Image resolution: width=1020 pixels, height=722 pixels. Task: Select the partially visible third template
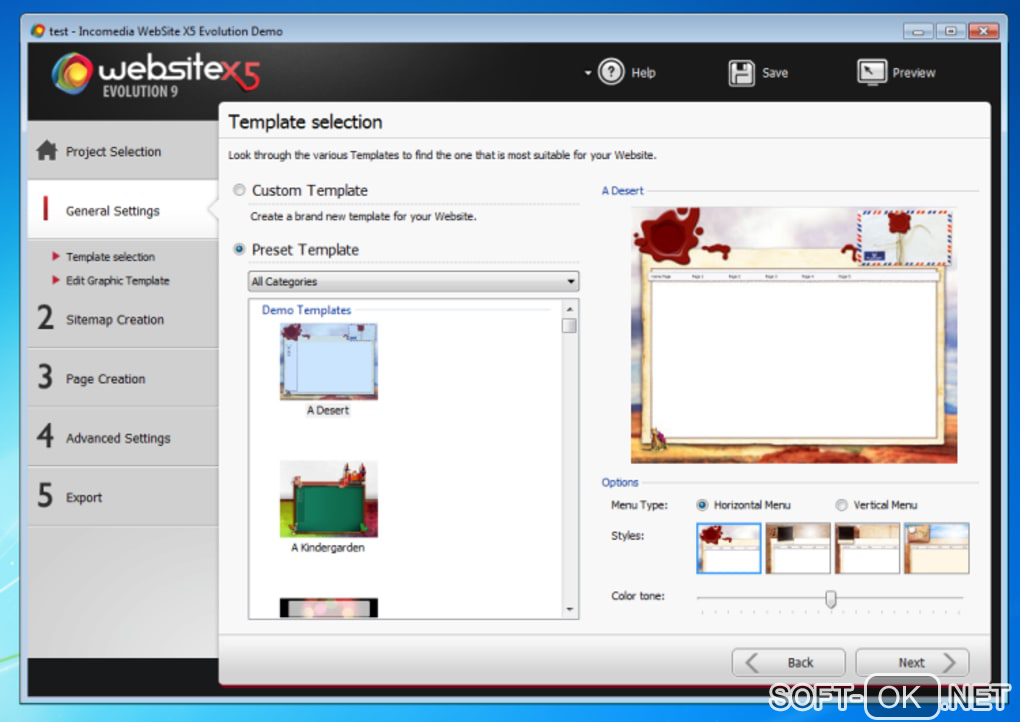pos(329,608)
